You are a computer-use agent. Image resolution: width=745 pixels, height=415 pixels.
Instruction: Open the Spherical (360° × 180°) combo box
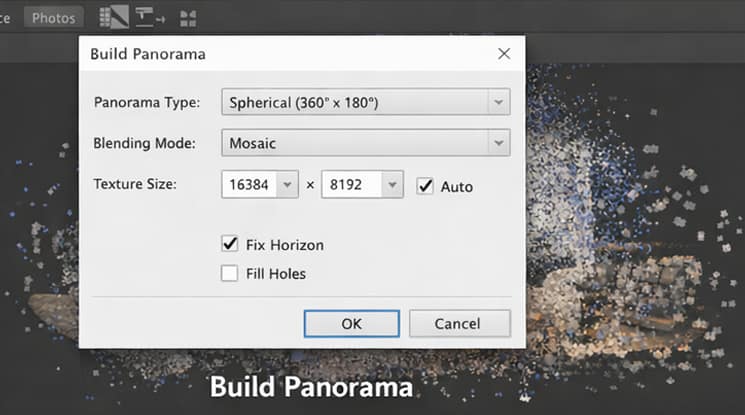[355, 102]
